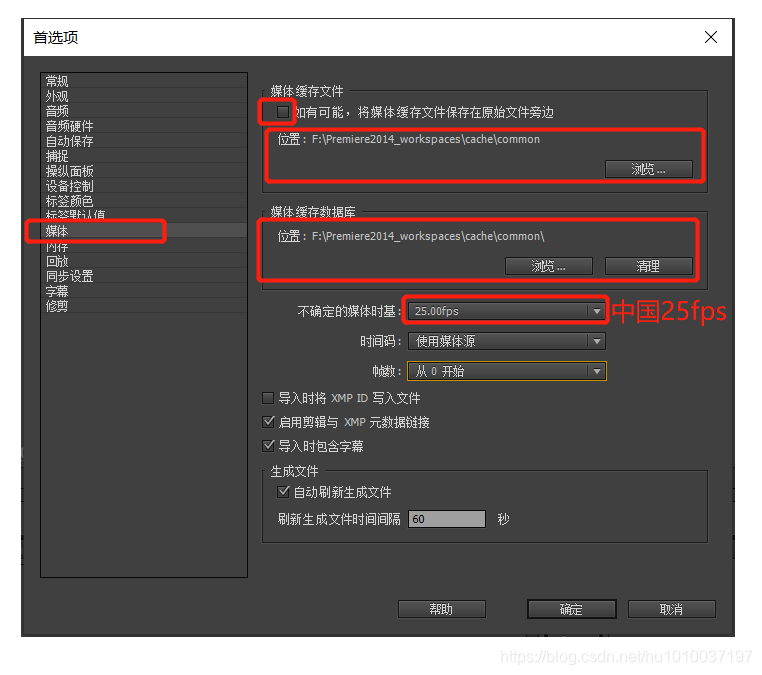Click media cache files path text
The width and height of the screenshot is (762, 675).
(x=426, y=139)
